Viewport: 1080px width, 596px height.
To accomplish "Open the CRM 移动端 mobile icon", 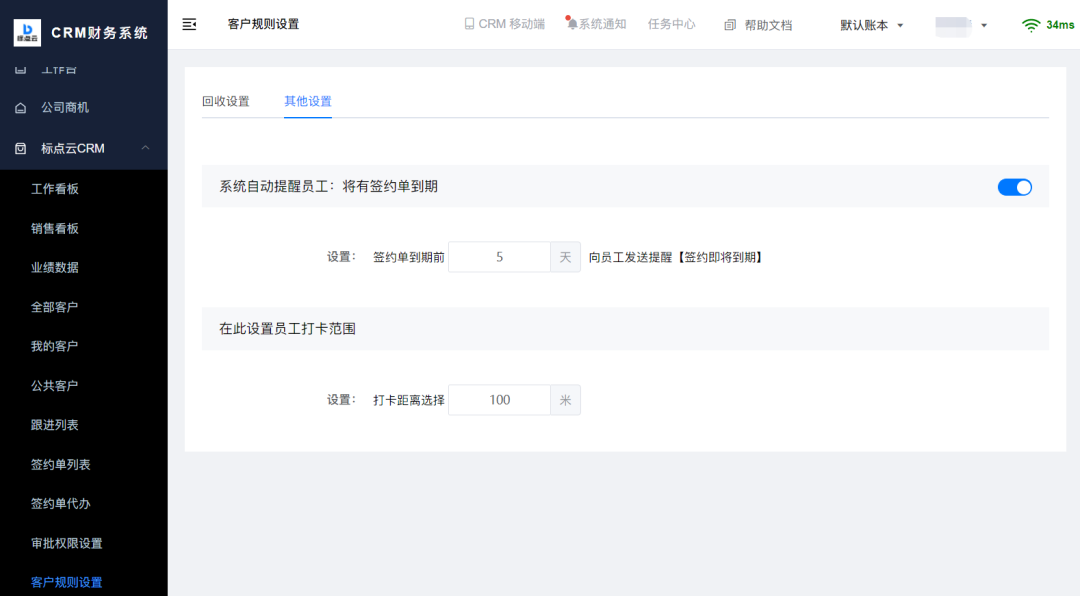I will click(503, 24).
